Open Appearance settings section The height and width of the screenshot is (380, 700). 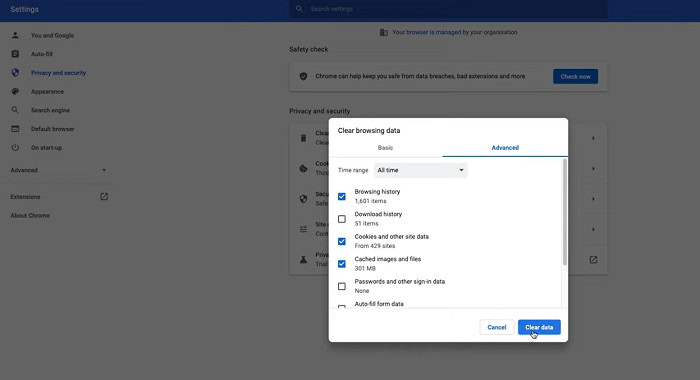47,92
